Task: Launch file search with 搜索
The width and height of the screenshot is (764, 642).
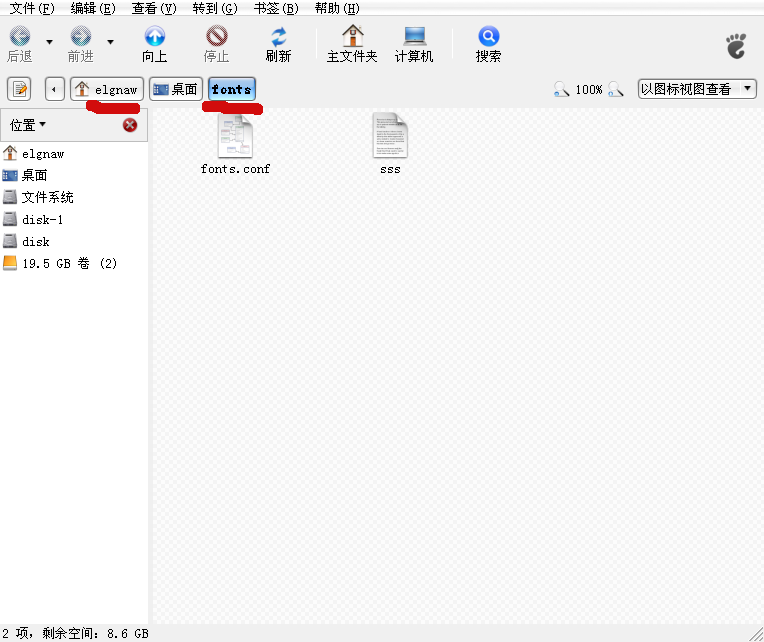Action: pyautogui.click(x=488, y=44)
